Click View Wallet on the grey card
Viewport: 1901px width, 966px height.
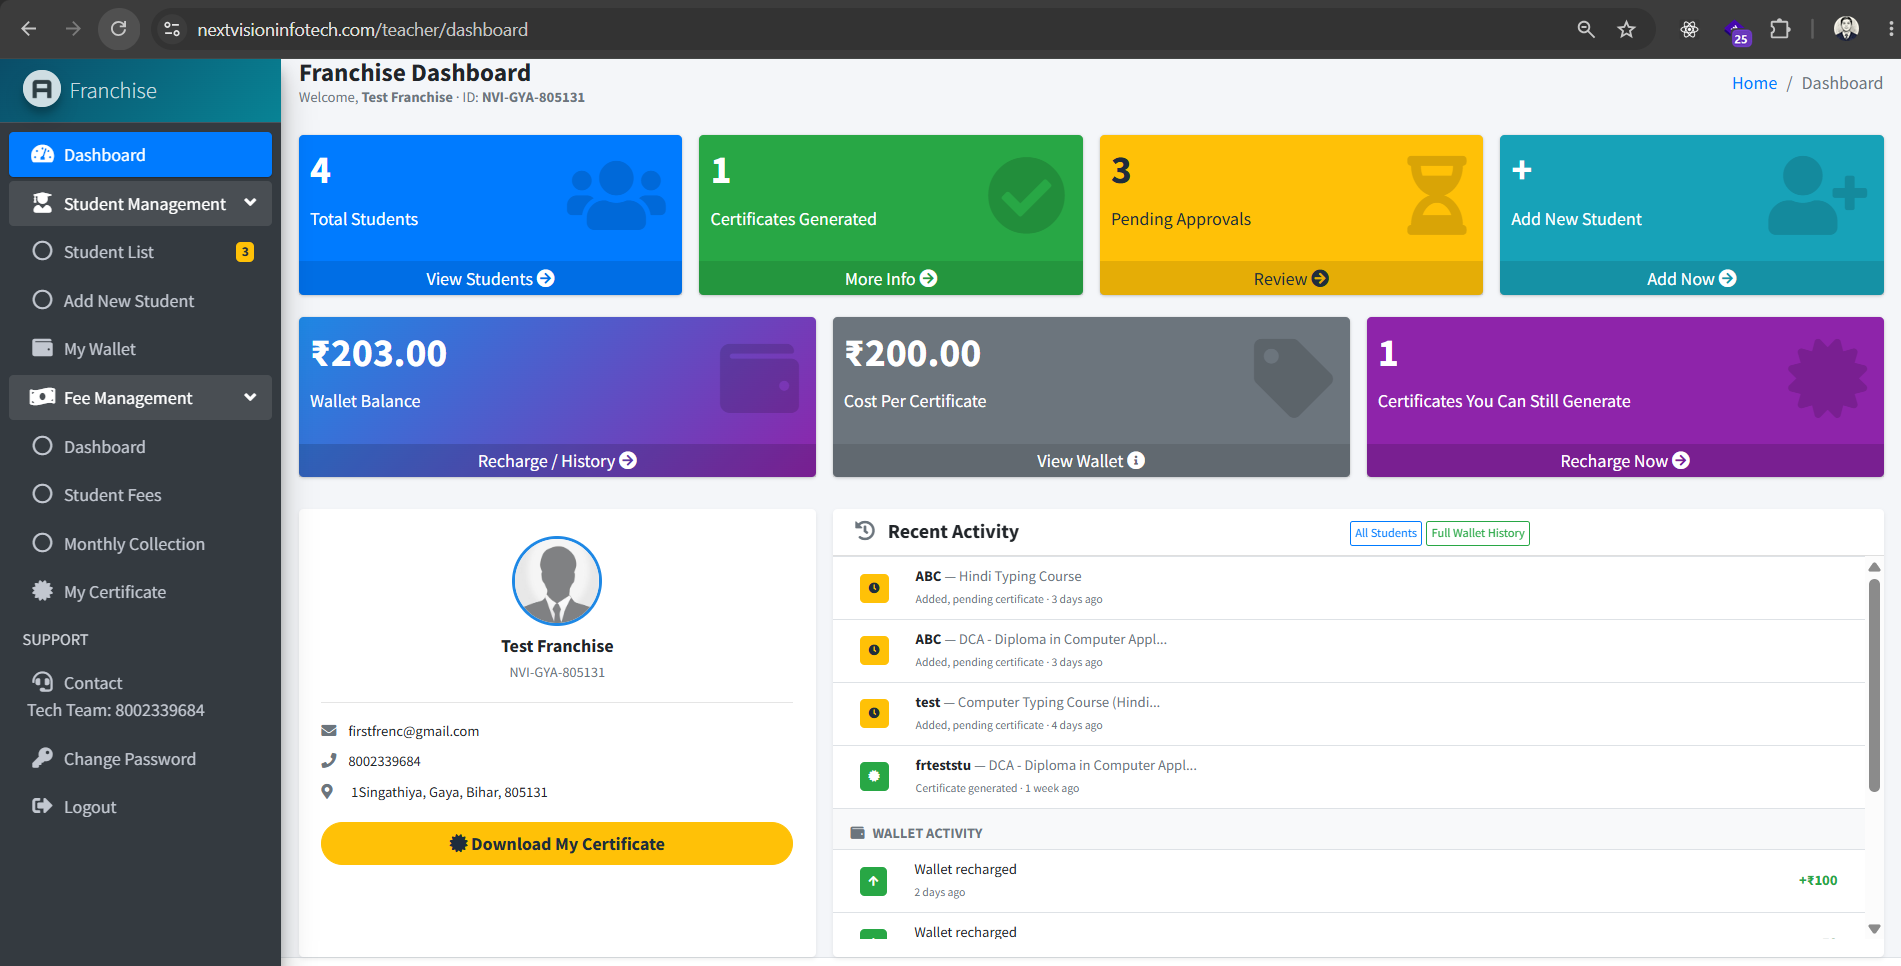[x=1091, y=461]
